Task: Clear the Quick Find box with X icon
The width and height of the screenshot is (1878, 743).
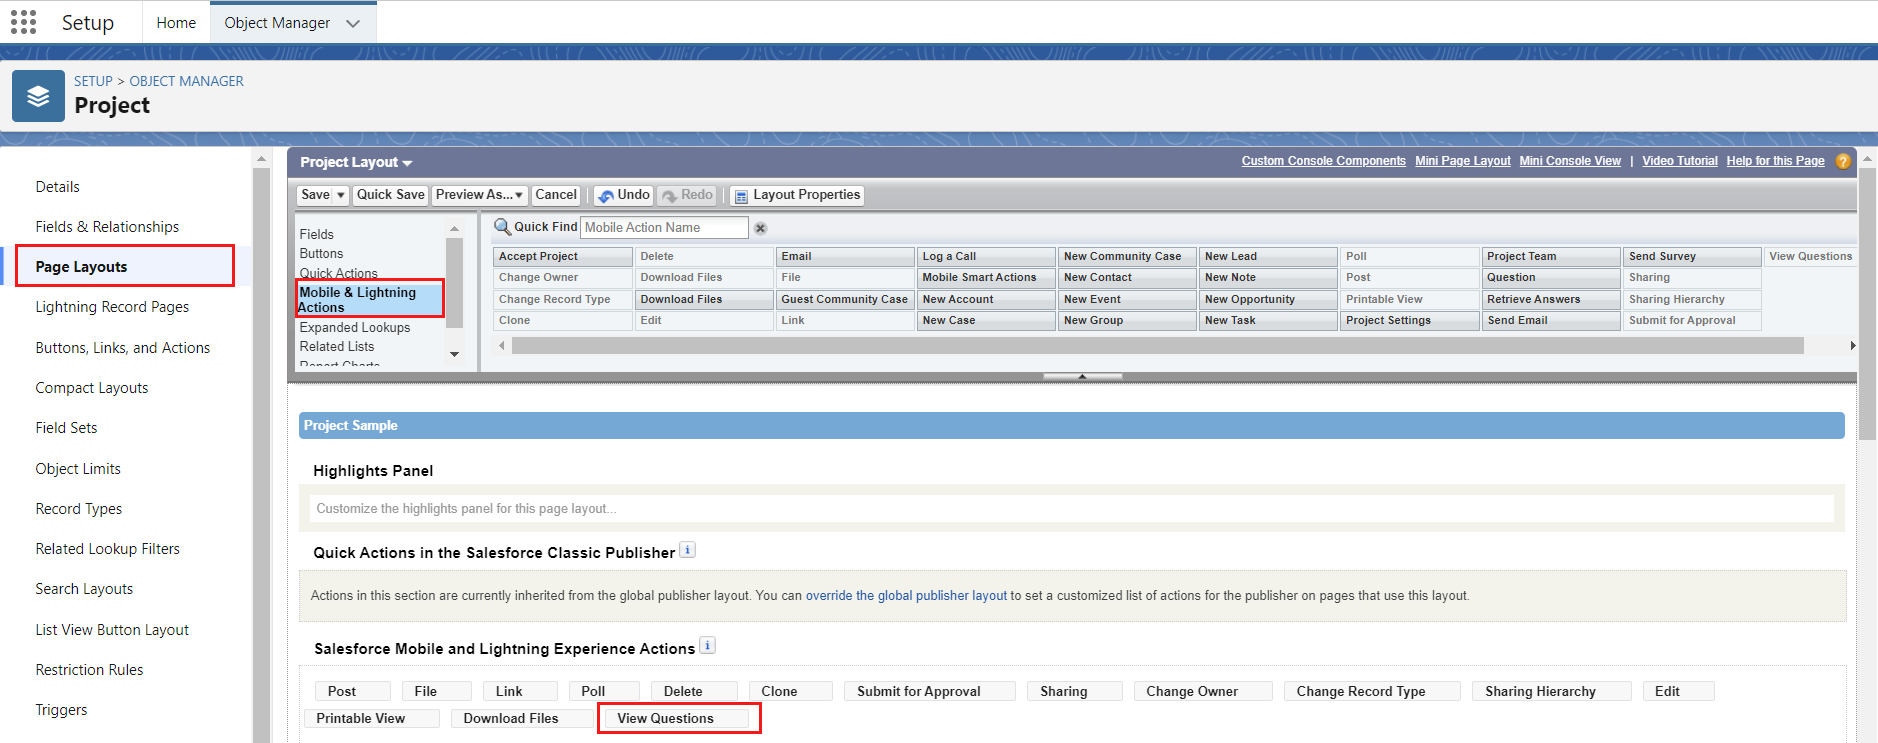Action: pyautogui.click(x=760, y=228)
